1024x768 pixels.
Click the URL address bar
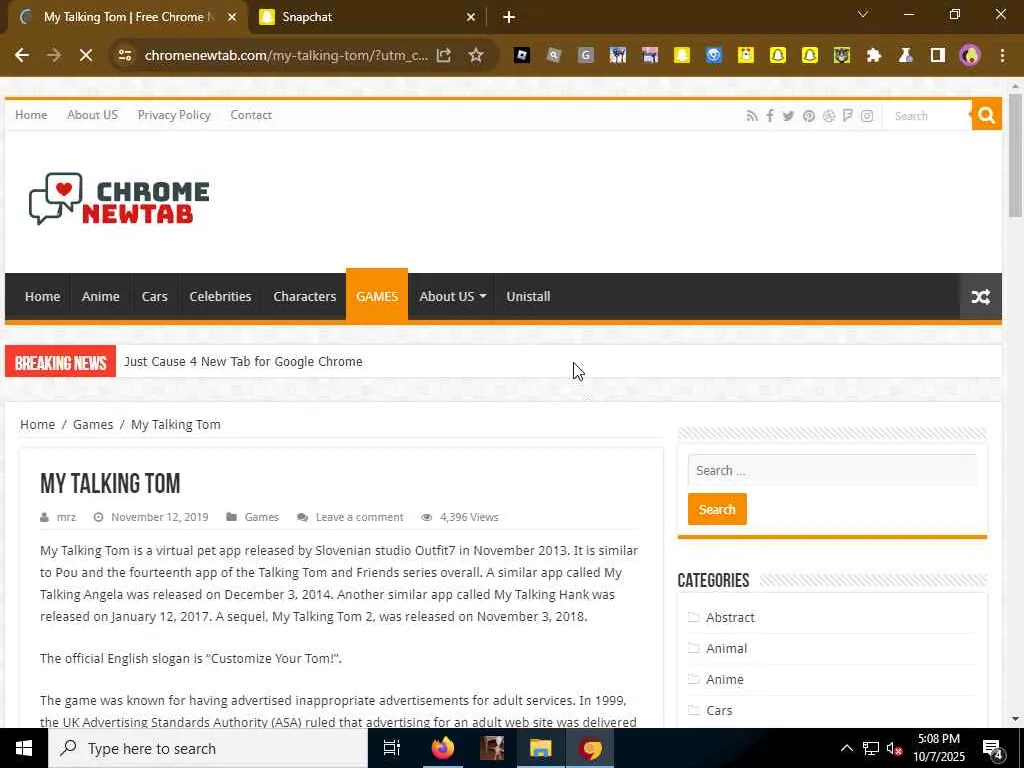[286, 56]
